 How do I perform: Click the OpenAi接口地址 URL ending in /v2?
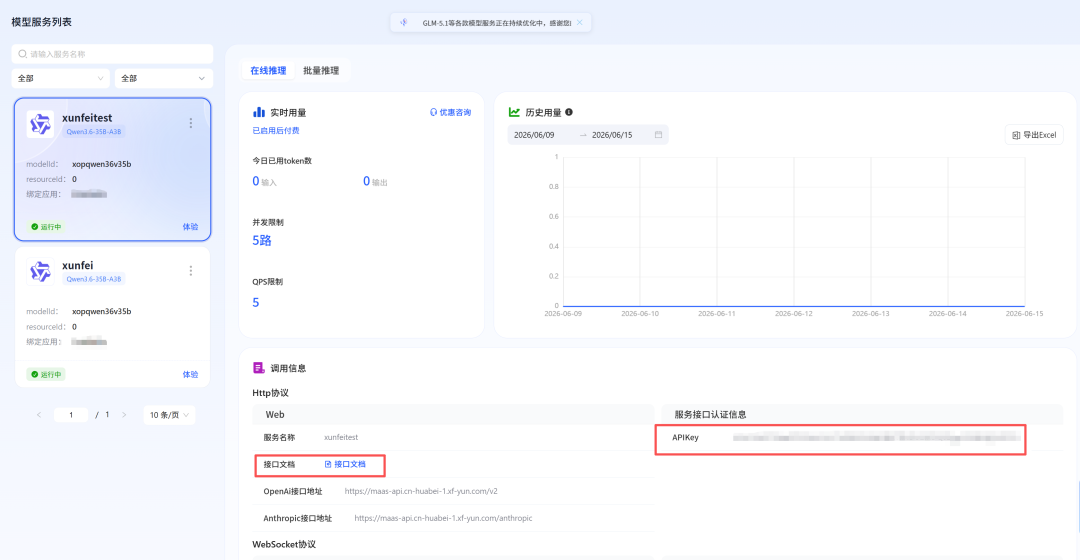coord(421,491)
